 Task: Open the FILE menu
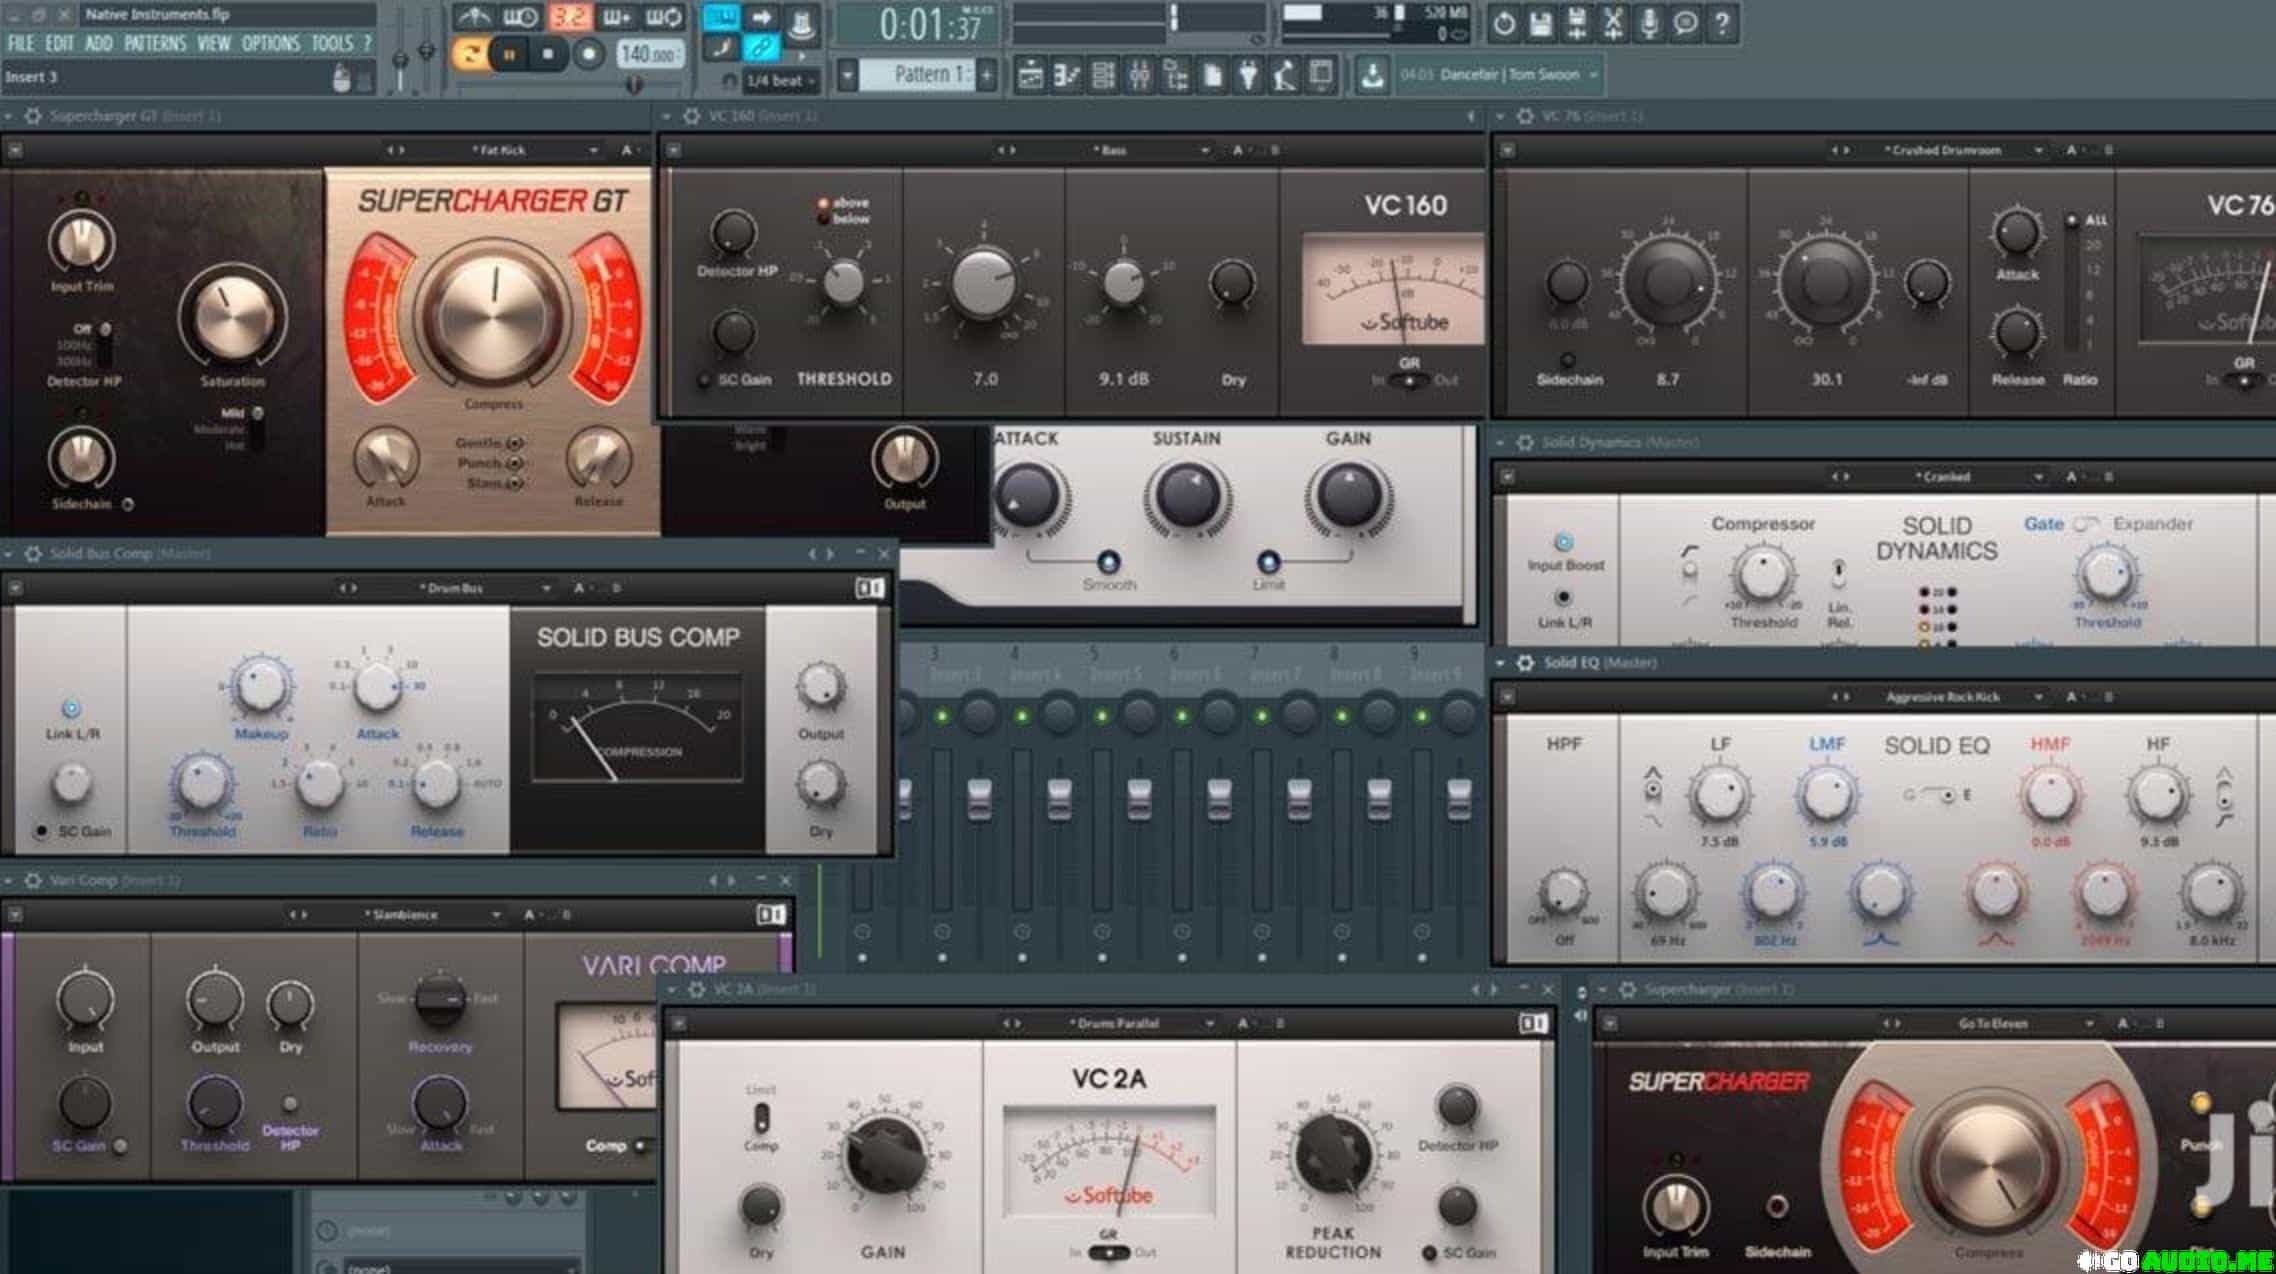[20, 44]
